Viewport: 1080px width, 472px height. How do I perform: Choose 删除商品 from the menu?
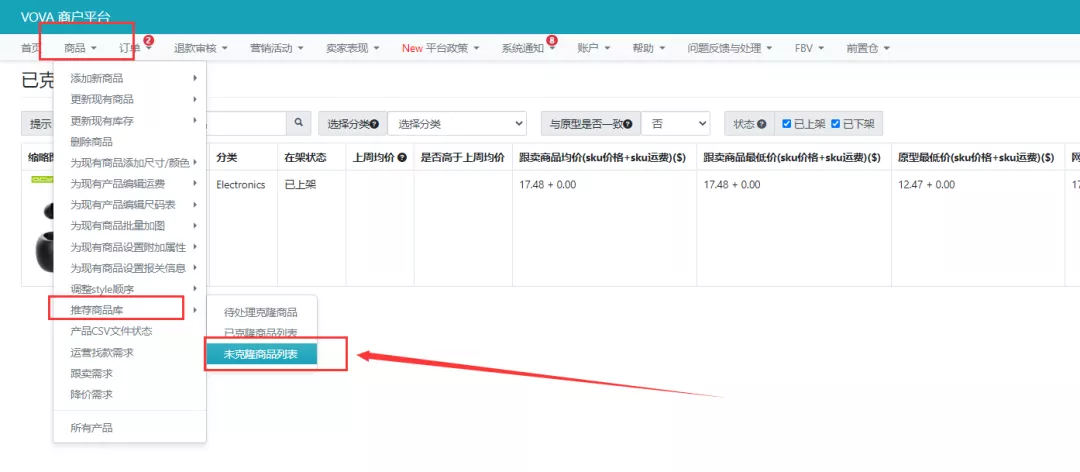[129, 142]
